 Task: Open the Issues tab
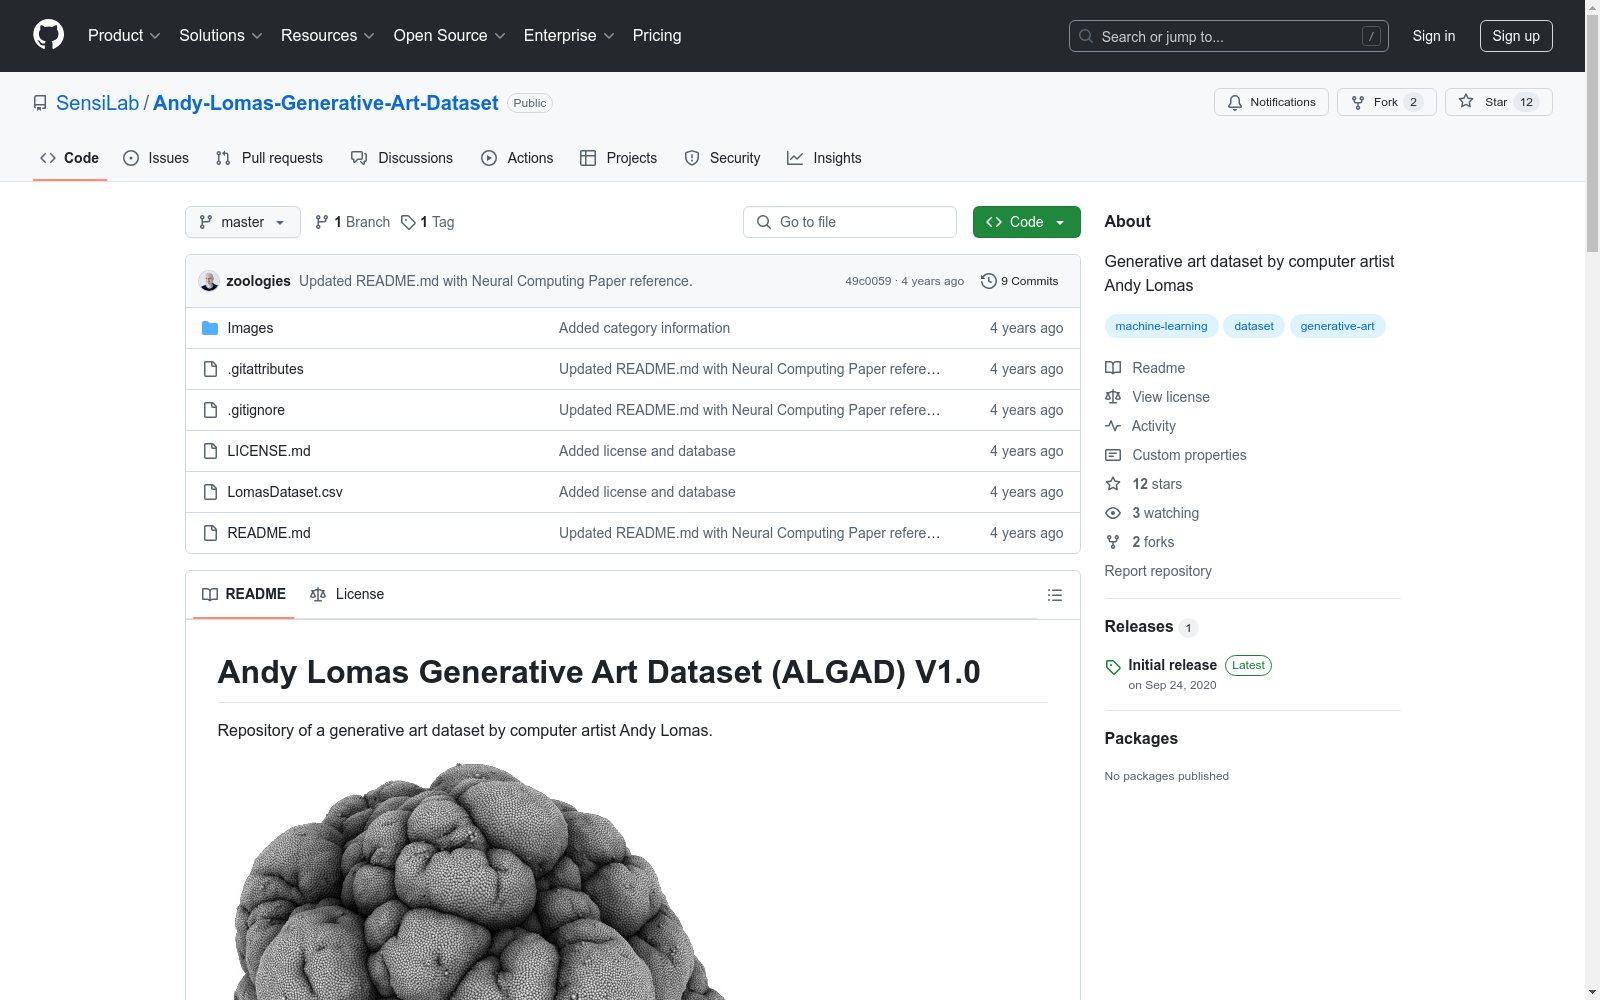[x=156, y=158]
